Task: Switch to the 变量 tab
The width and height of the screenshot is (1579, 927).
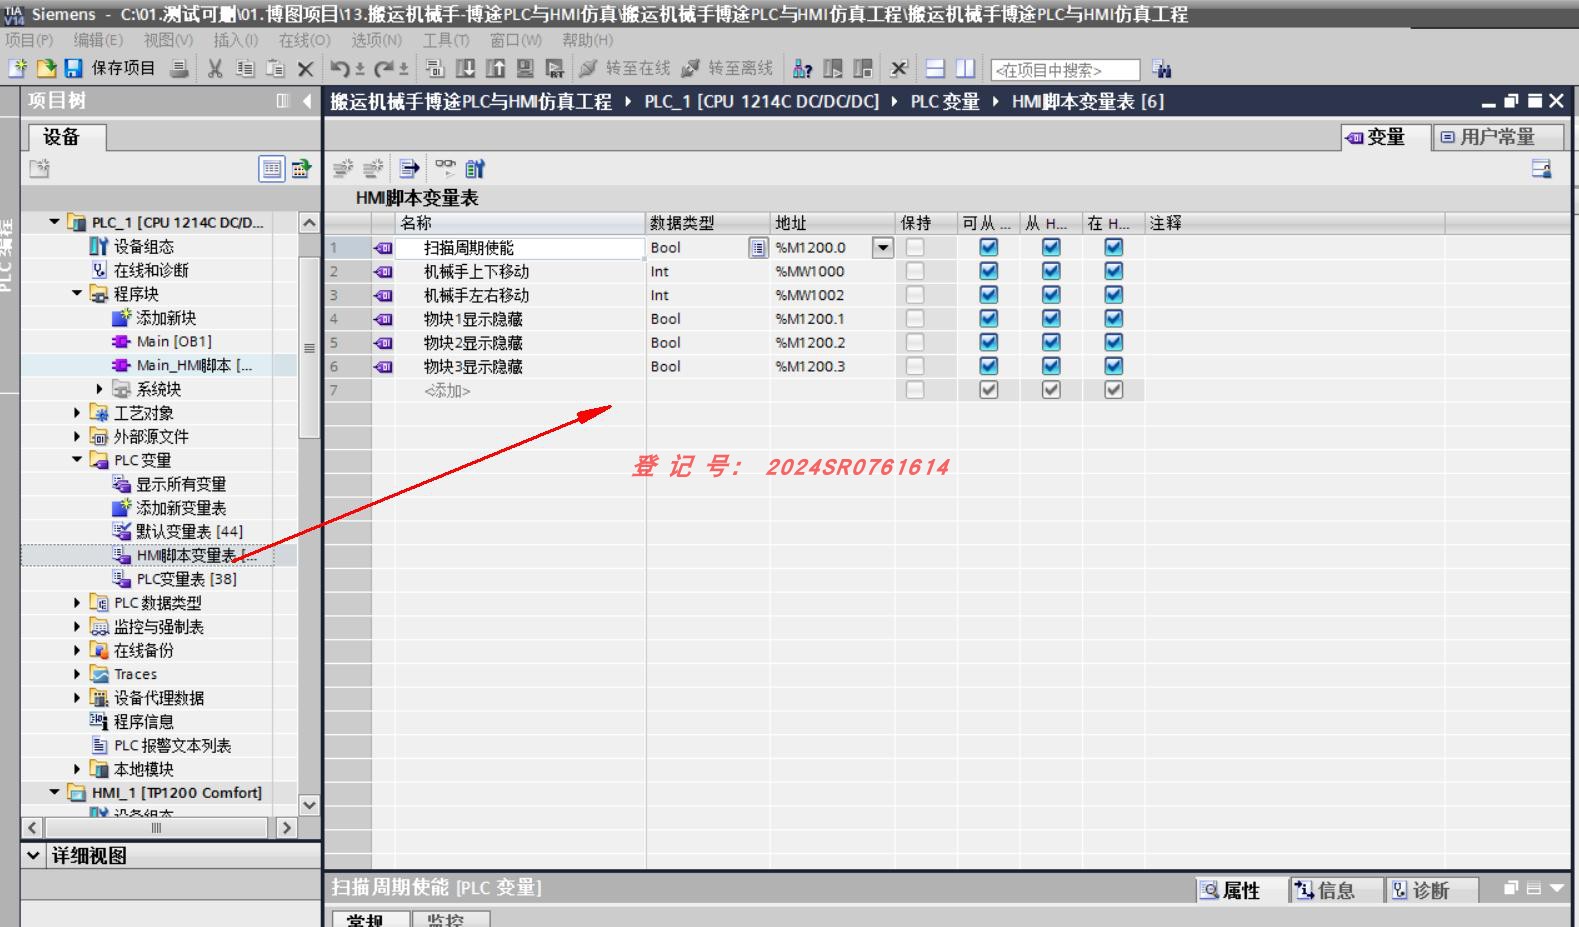Action: 1385,137
